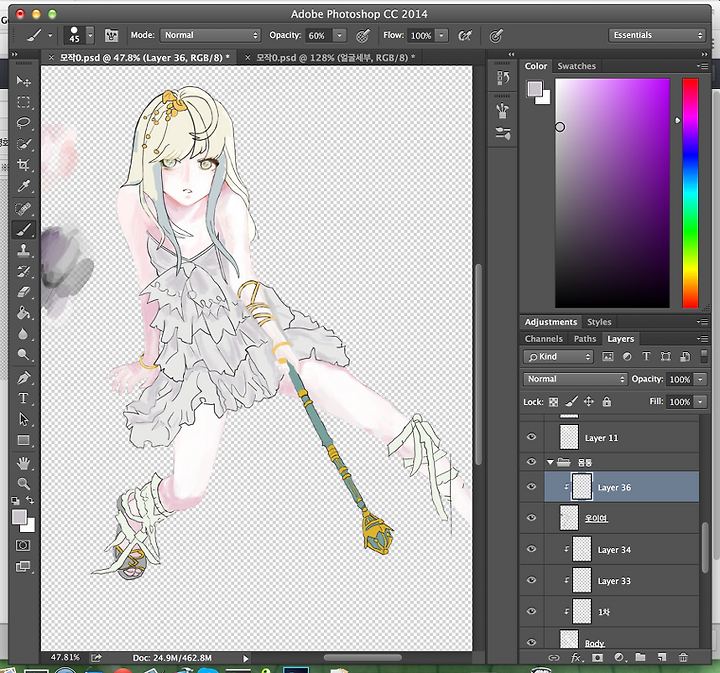Swap foreground and background colors
Viewport: 720px width, 673px height.
tap(30, 500)
